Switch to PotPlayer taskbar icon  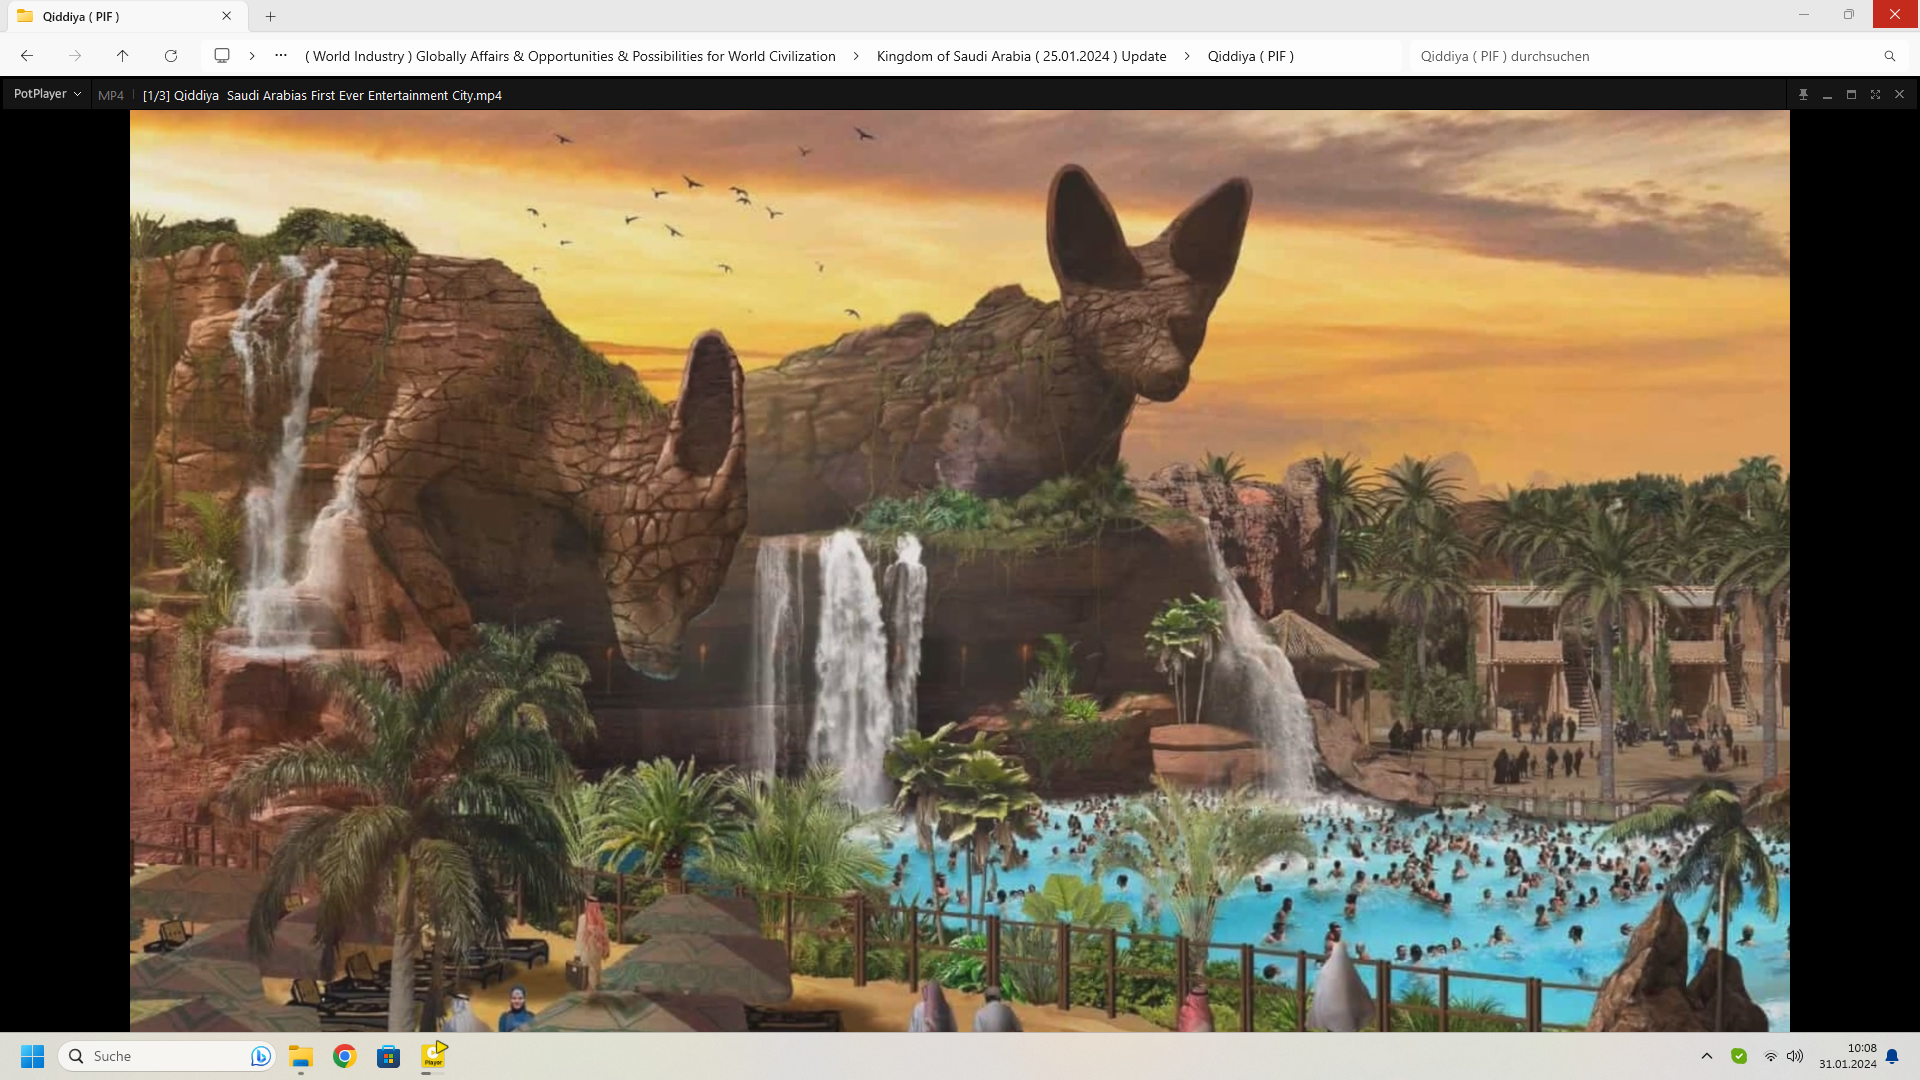433,1056
